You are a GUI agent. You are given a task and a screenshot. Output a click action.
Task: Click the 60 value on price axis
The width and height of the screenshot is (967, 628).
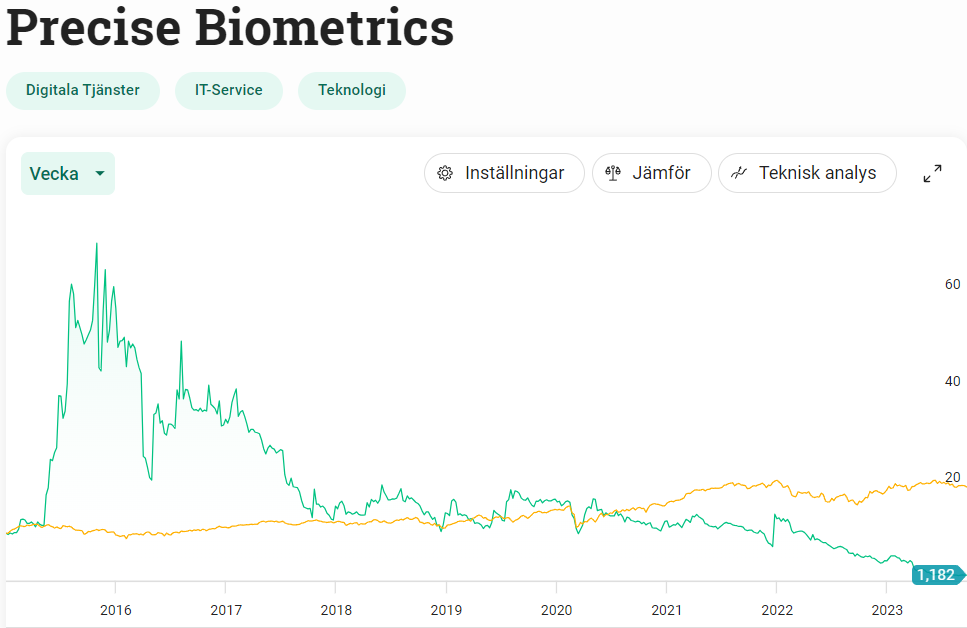point(952,284)
